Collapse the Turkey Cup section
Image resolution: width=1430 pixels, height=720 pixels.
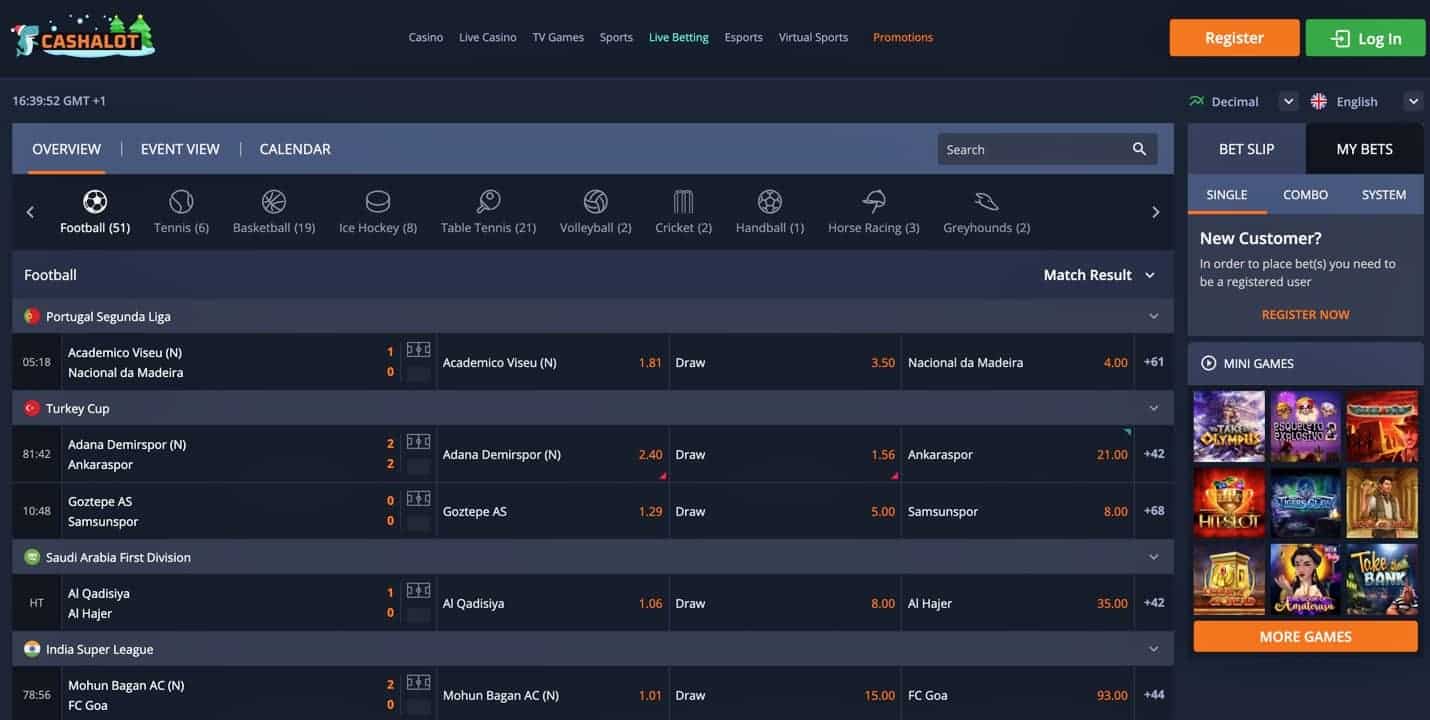point(1154,408)
